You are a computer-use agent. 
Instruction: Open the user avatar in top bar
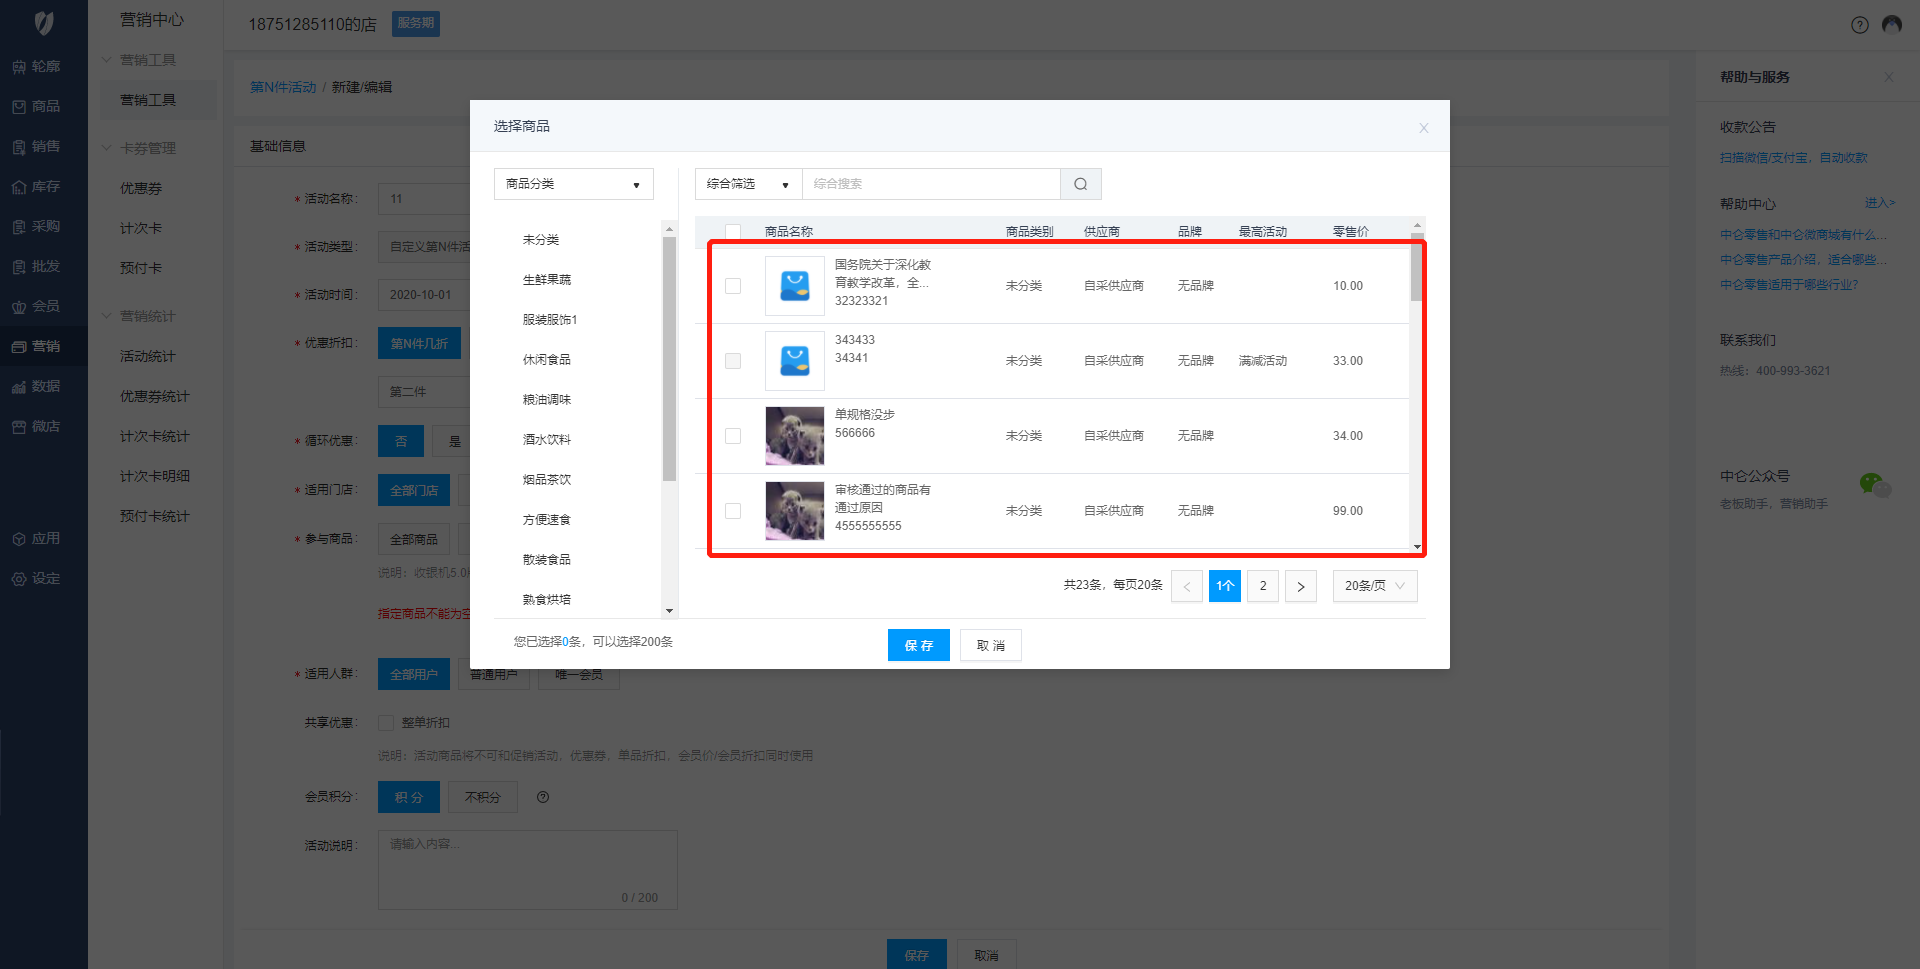coord(1891,25)
